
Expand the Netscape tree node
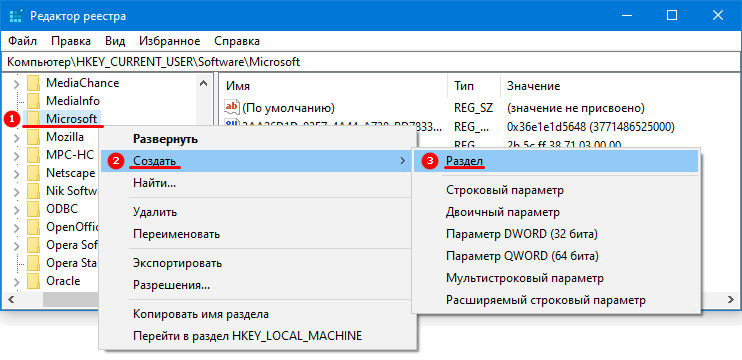tap(17, 174)
